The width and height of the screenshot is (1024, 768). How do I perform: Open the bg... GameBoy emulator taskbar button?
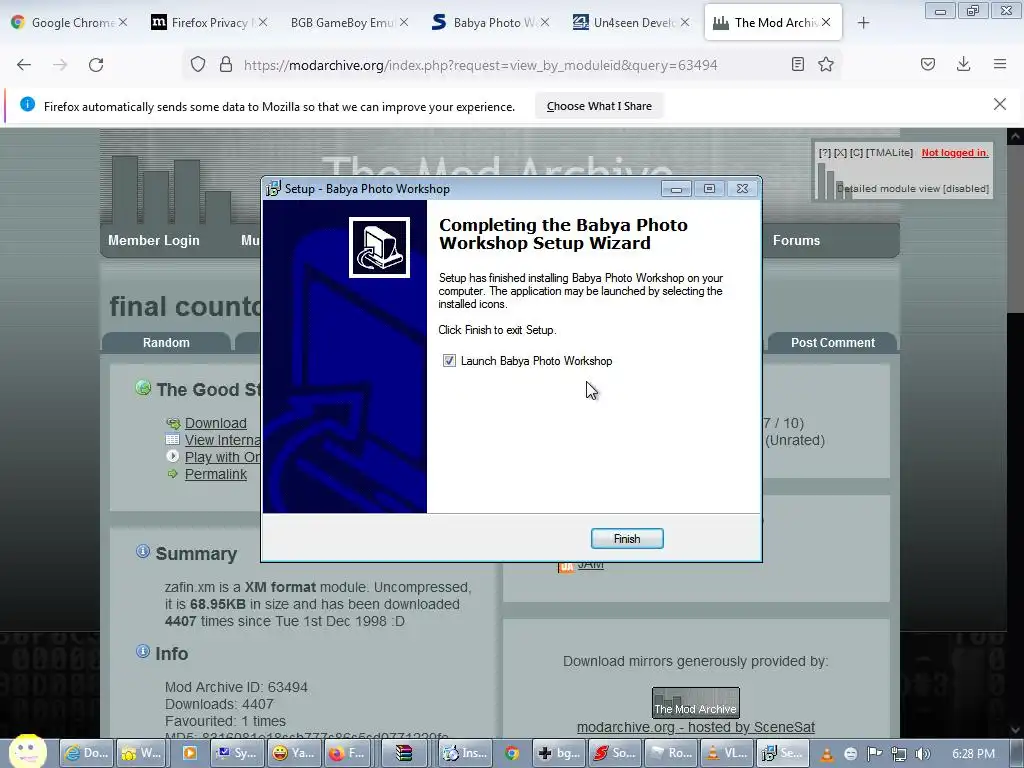tap(559, 753)
